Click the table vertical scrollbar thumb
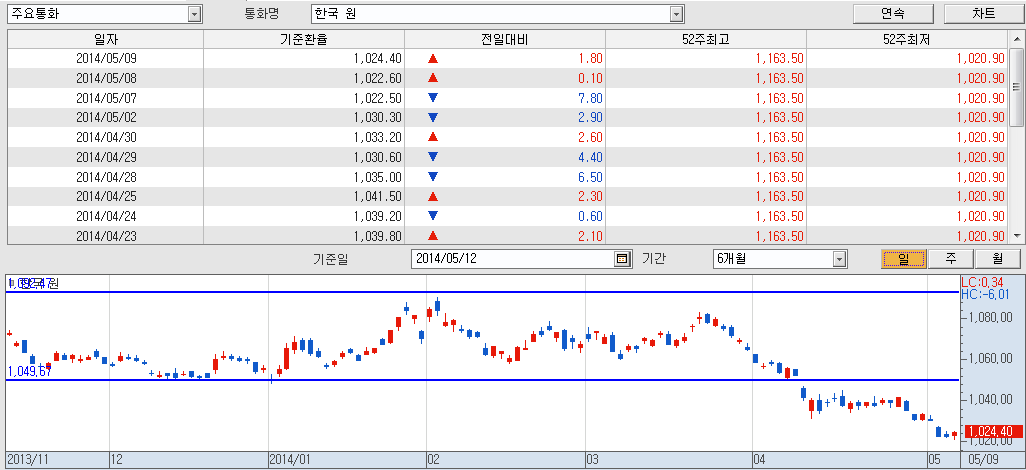This screenshot has width=1026, height=470. click(1016, 87)
